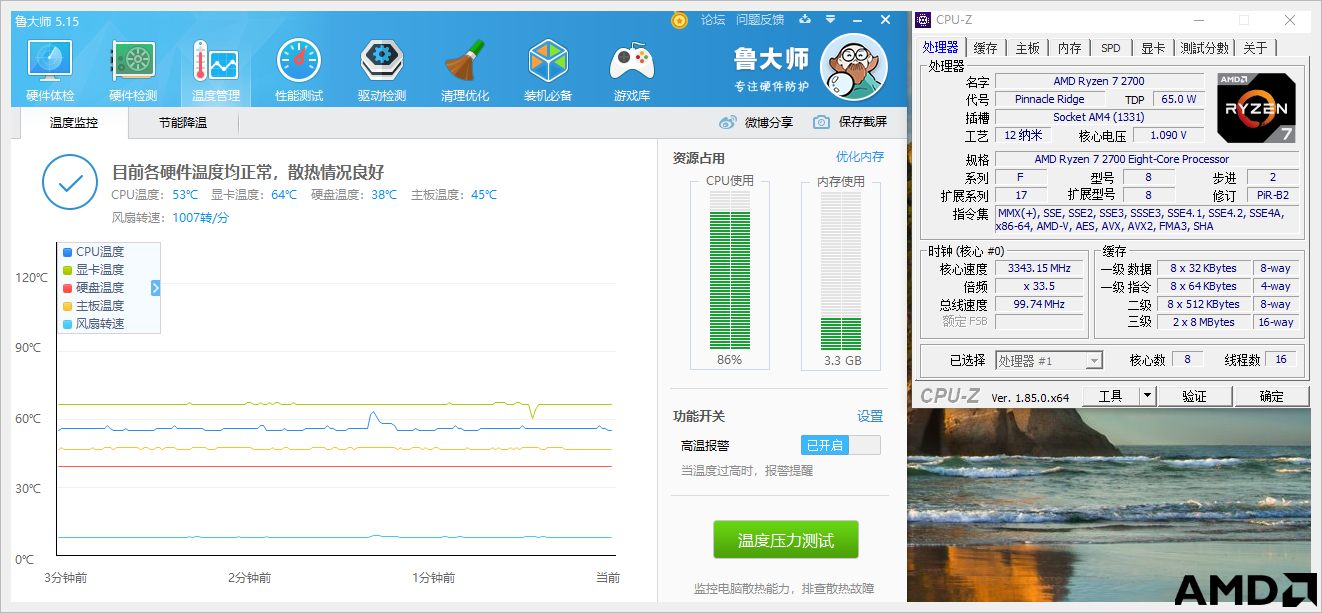Screen dimensions: 1322x613
Task: Click the 风扇转速 1007转/分 reading
Action: click(170, 217)
